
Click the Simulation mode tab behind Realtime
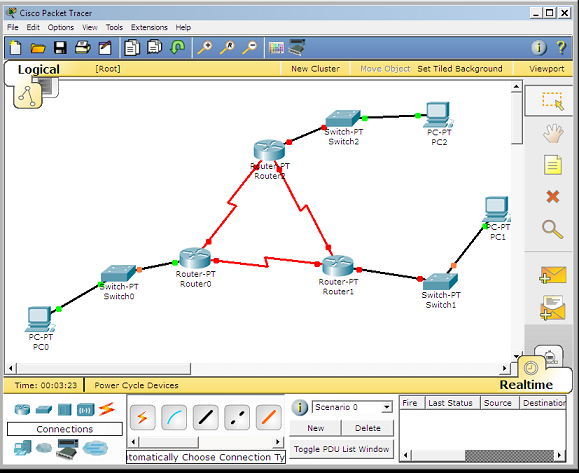[x=549, y=355]
